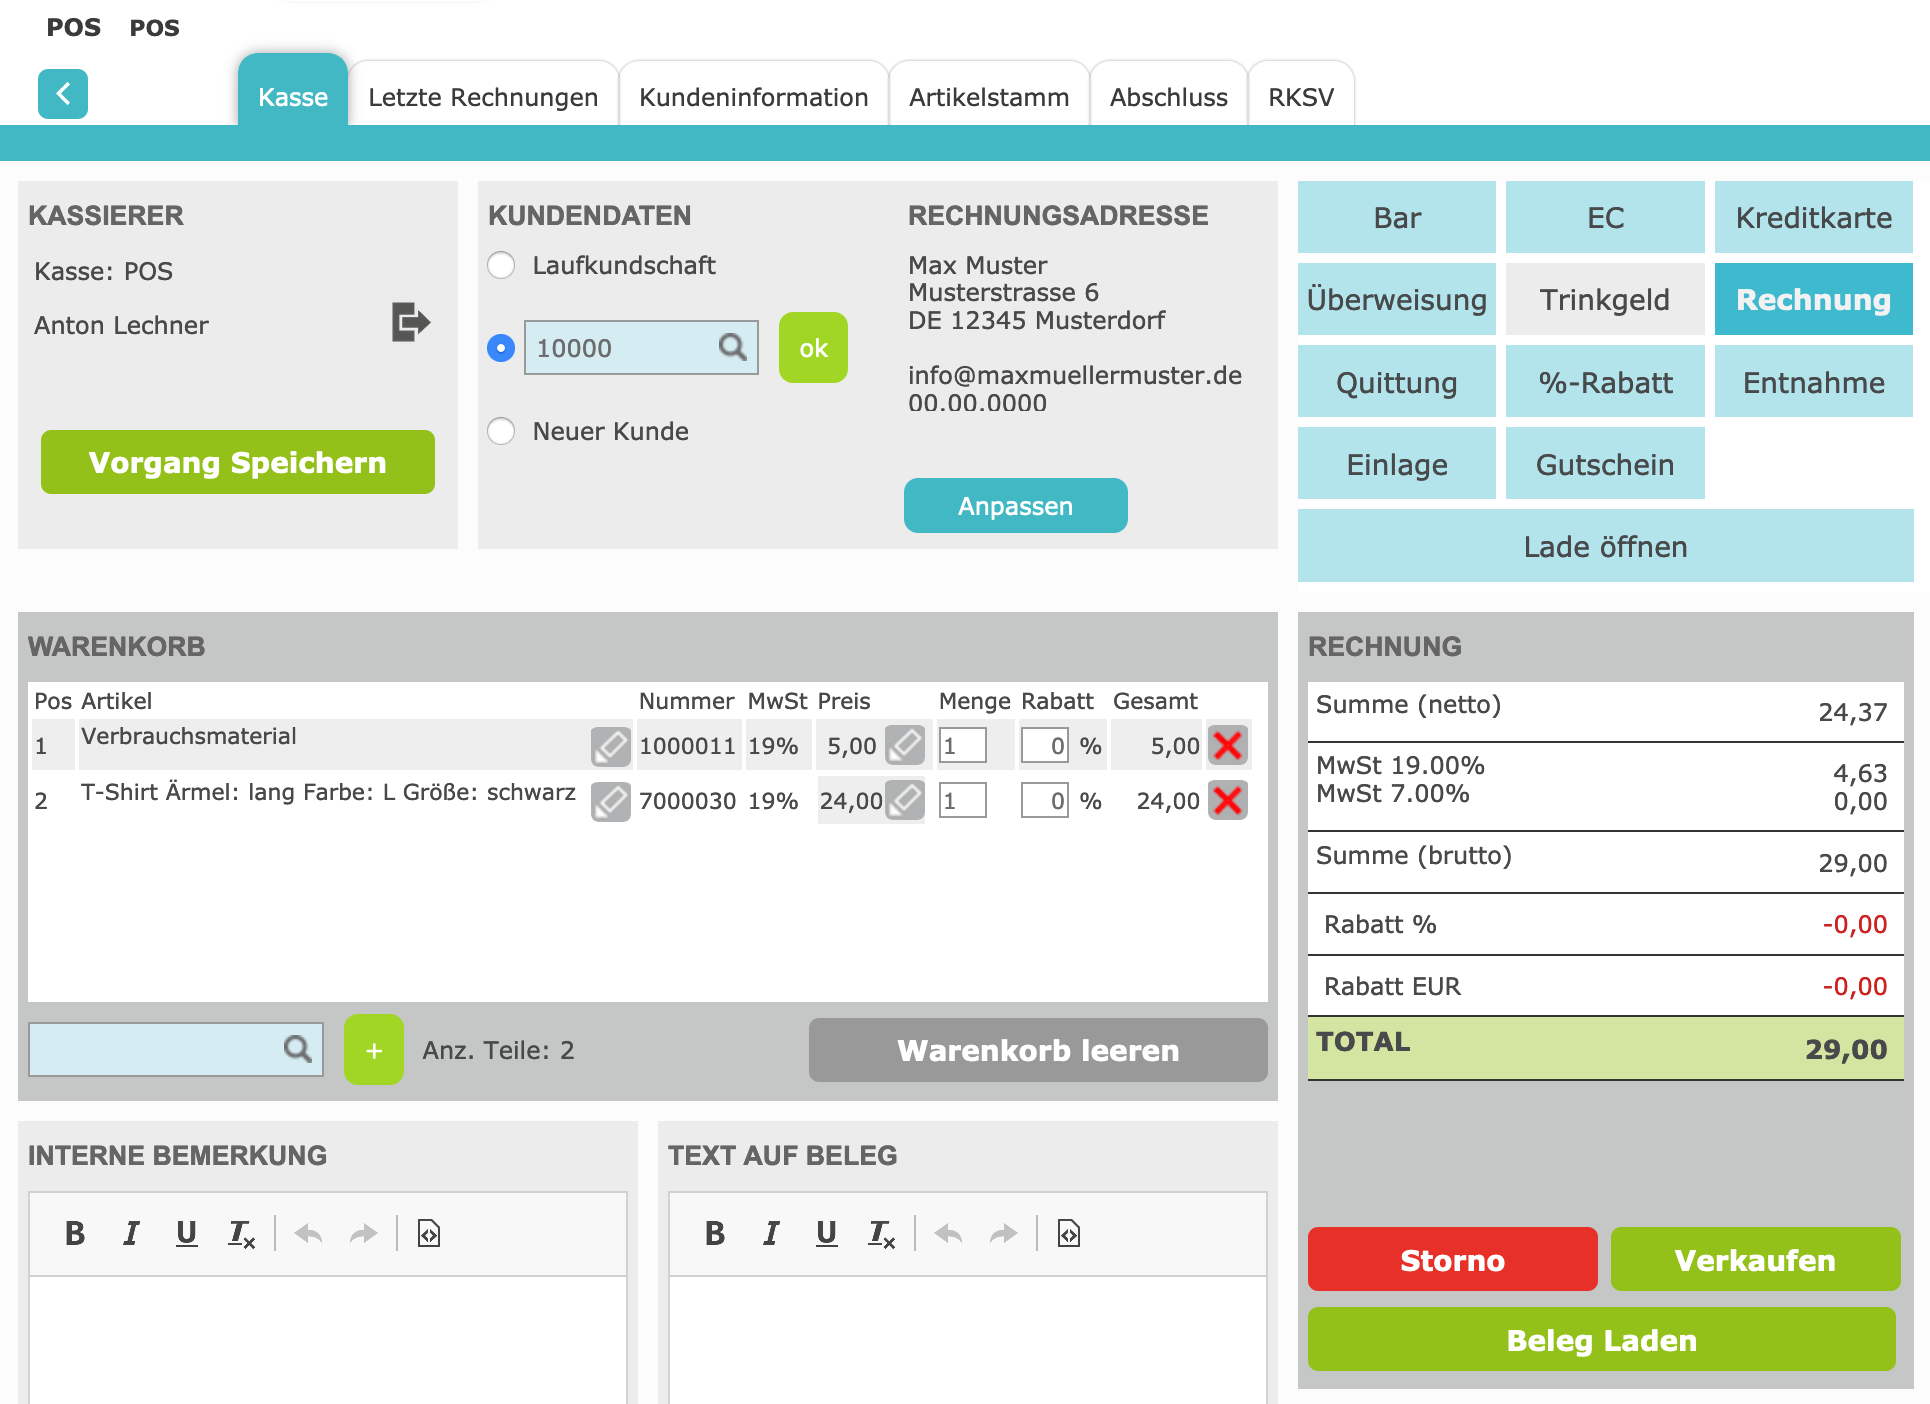
Task: Edit the T-Shirt price with pencil icon
Action: pos(905,800)
